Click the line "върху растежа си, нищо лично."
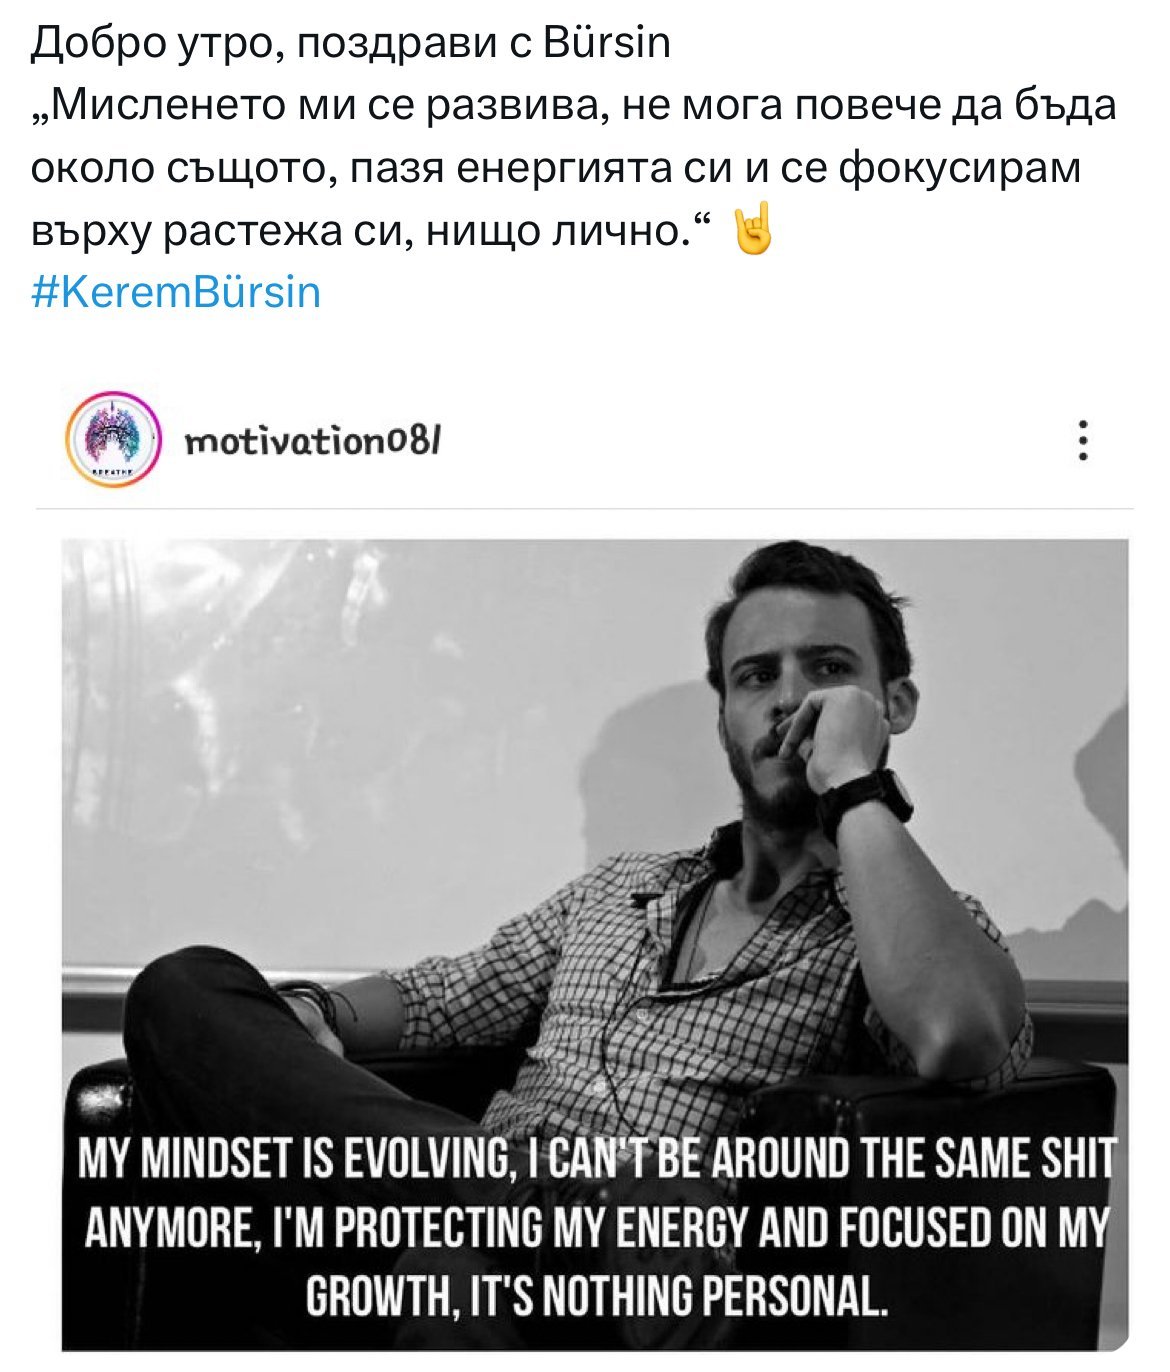This screenshot has height=1372, width=1170. pos(370,231)
